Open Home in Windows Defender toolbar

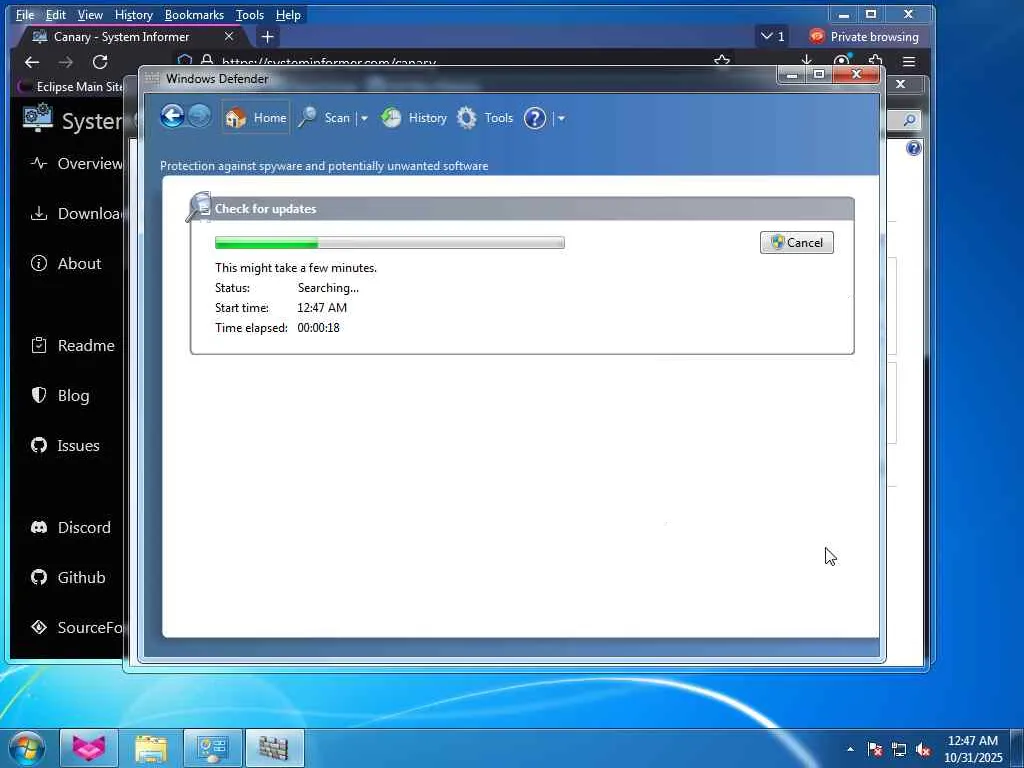pos(255,118)
